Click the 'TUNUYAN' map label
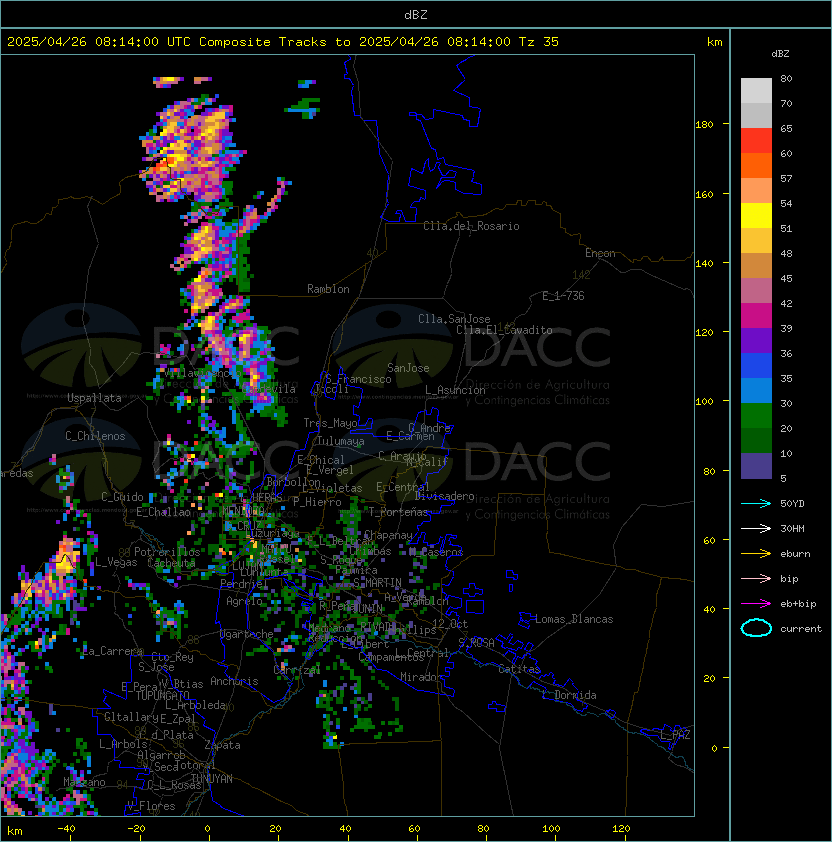This screenshot has height=842, width=832. click(212, 779)
